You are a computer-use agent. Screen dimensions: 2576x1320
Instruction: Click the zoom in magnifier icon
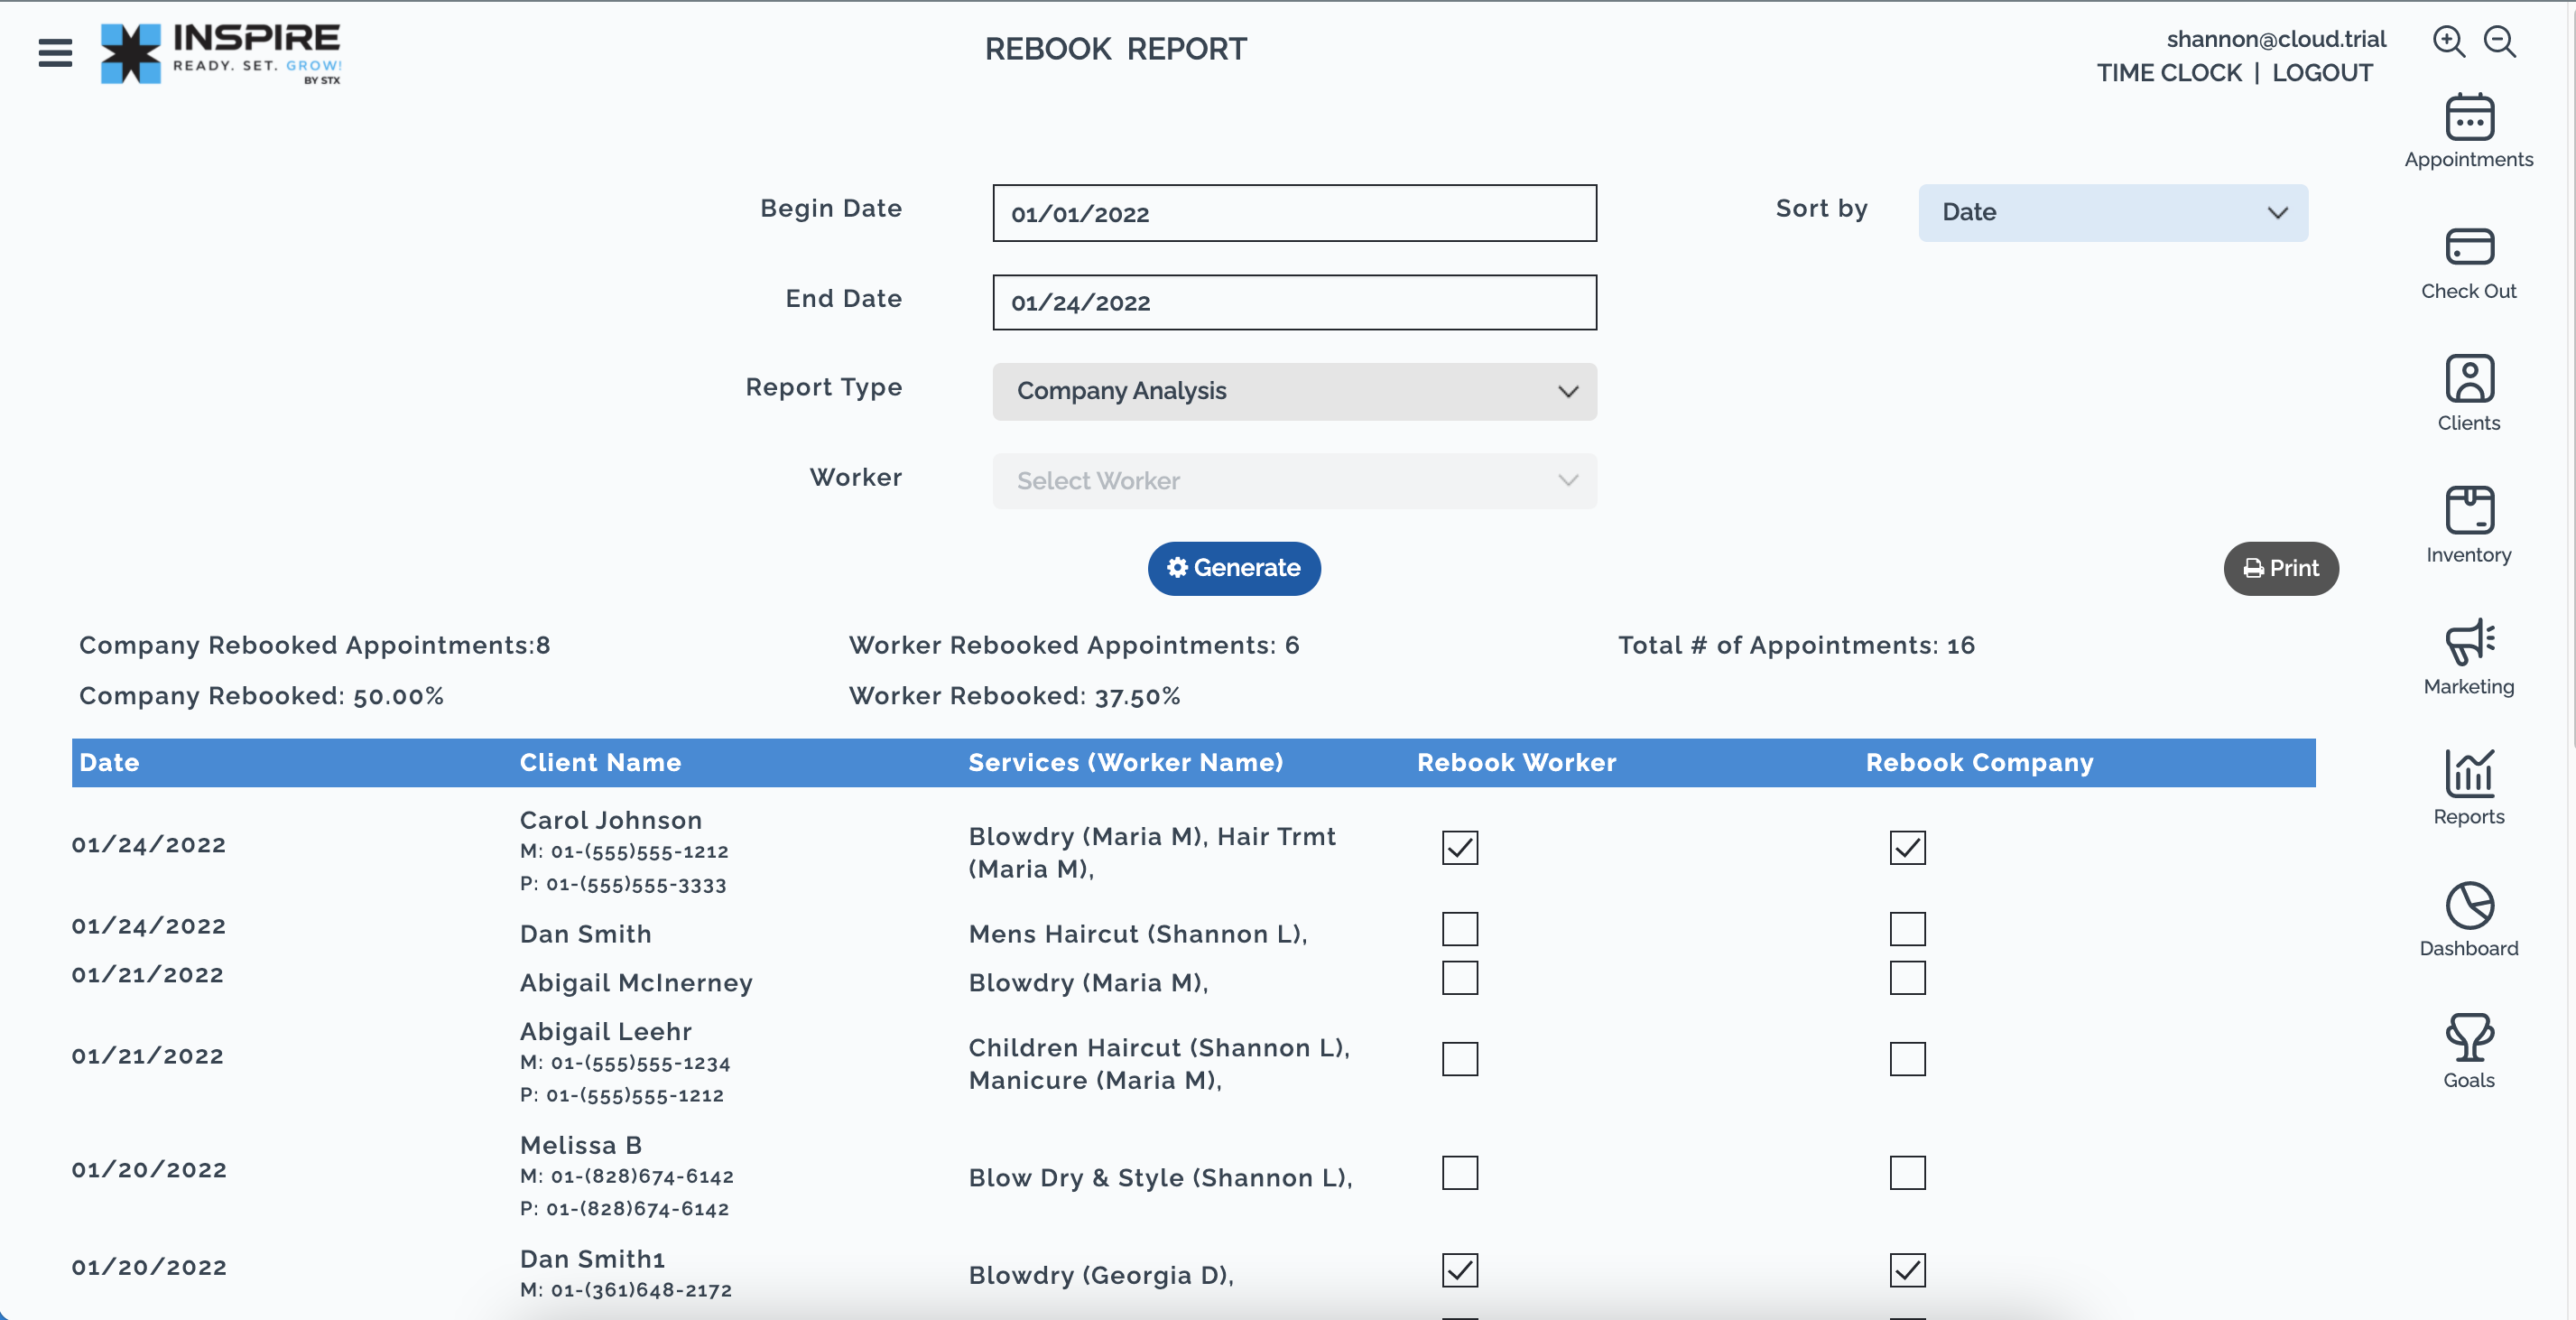coord(2448,41)
